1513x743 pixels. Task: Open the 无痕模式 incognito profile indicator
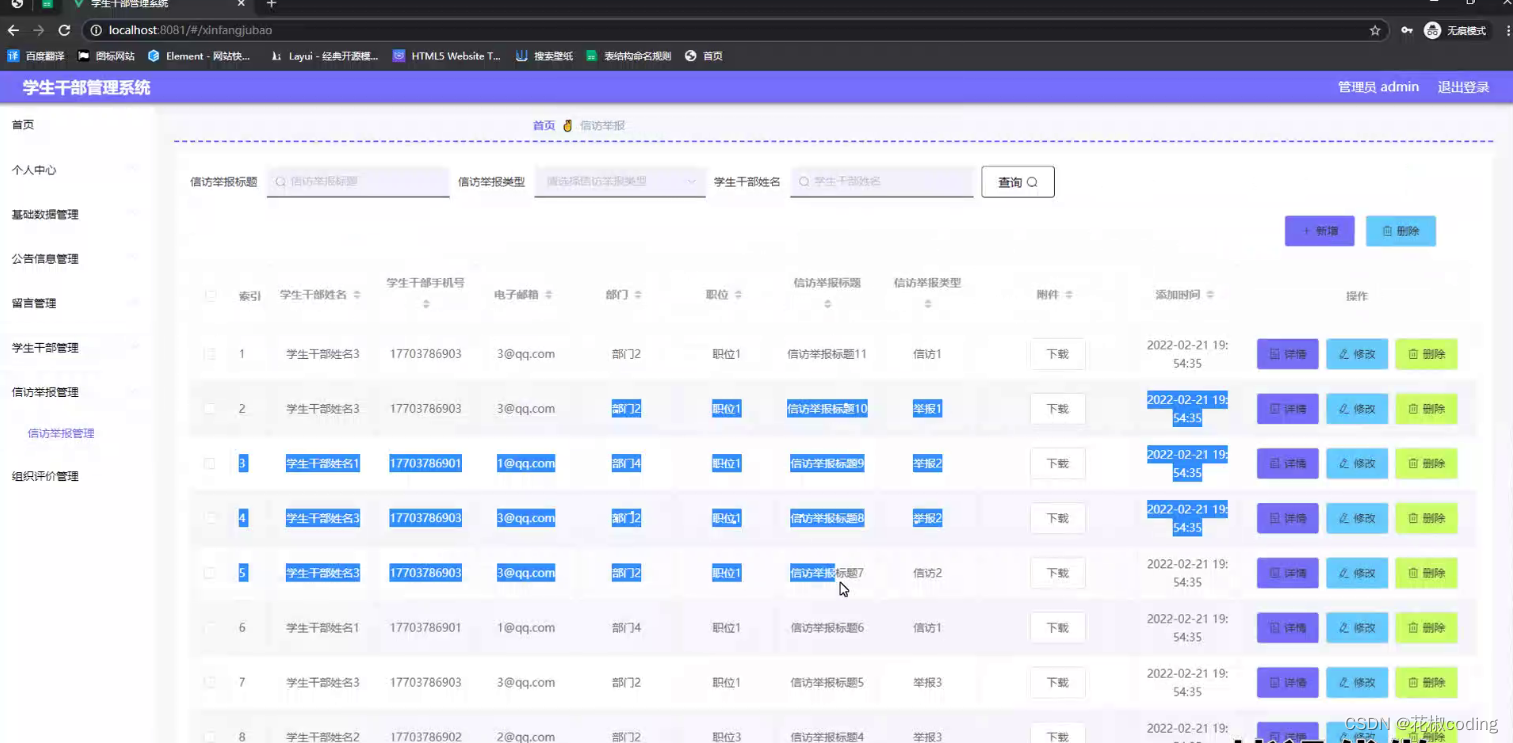(x=1456, y=30)
